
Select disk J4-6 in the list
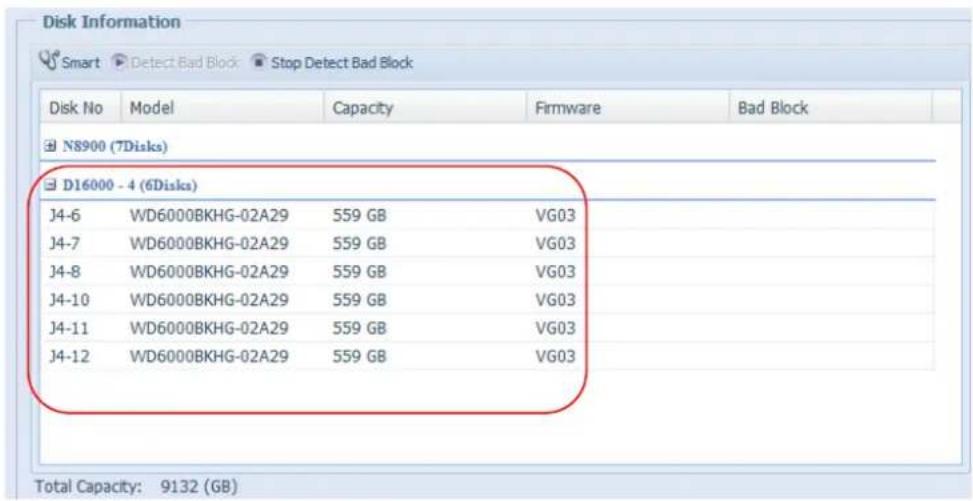(65, 214)
